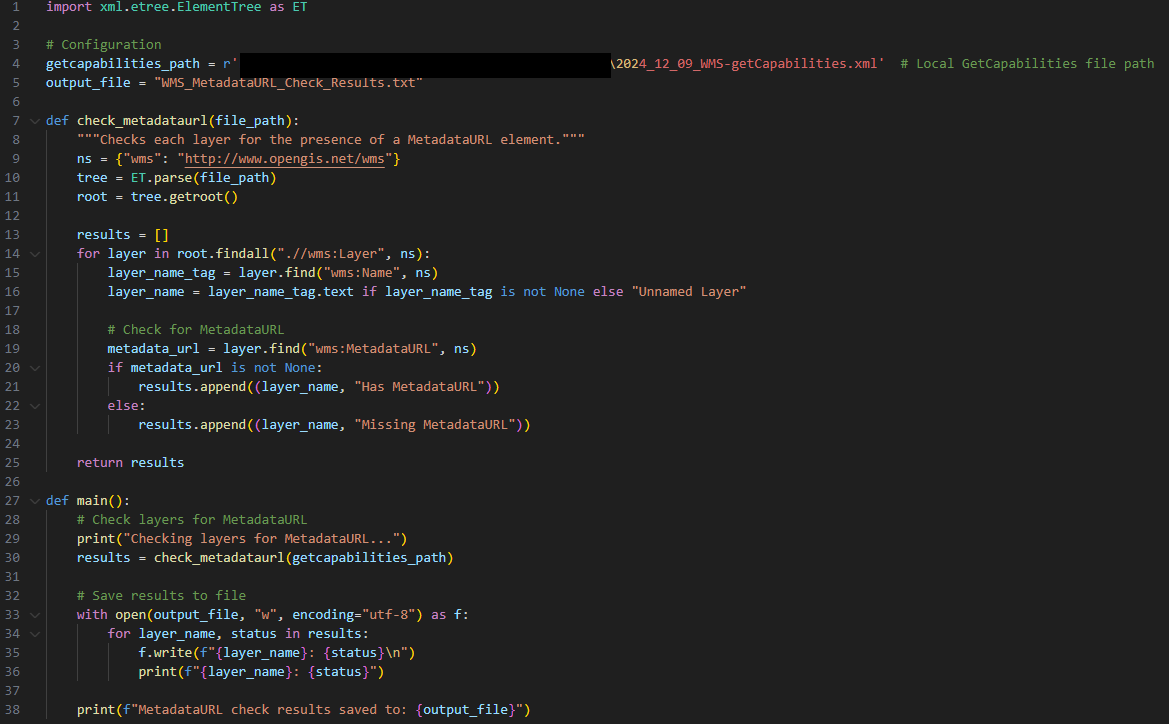
Task: Click the check_metadataurl function name on line 7
Action: click(142, 121)
